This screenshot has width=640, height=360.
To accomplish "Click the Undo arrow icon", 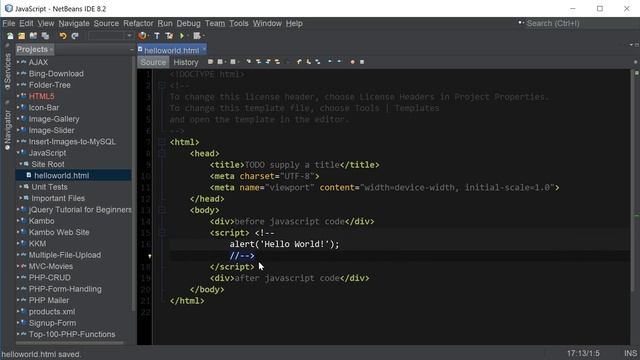I will click(x=63, y=36).
